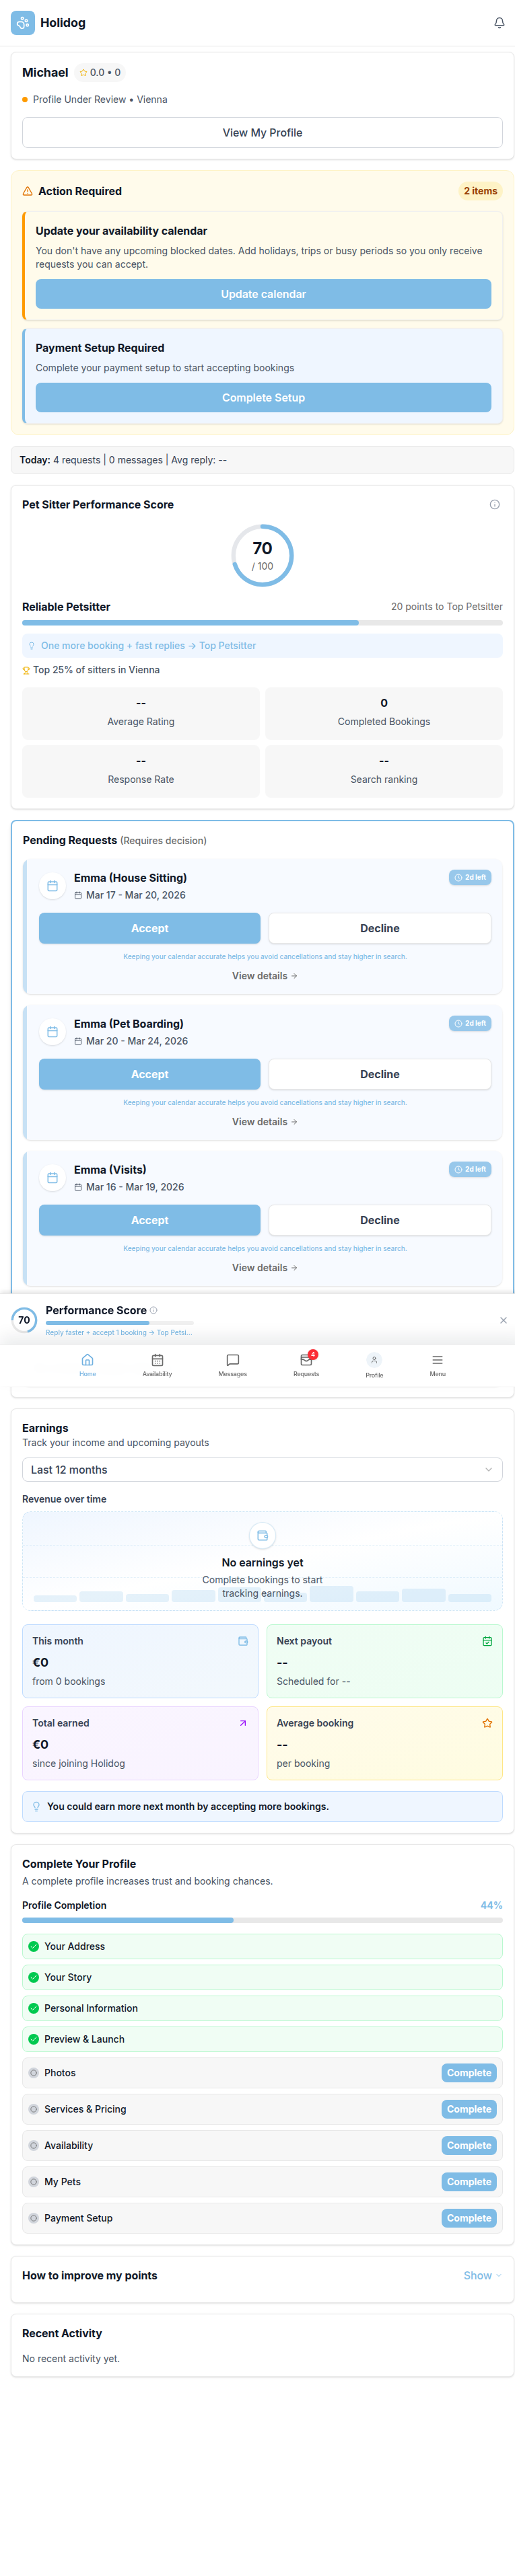
Task: Complete the Photos profile step
Action: click(469, 2073)
